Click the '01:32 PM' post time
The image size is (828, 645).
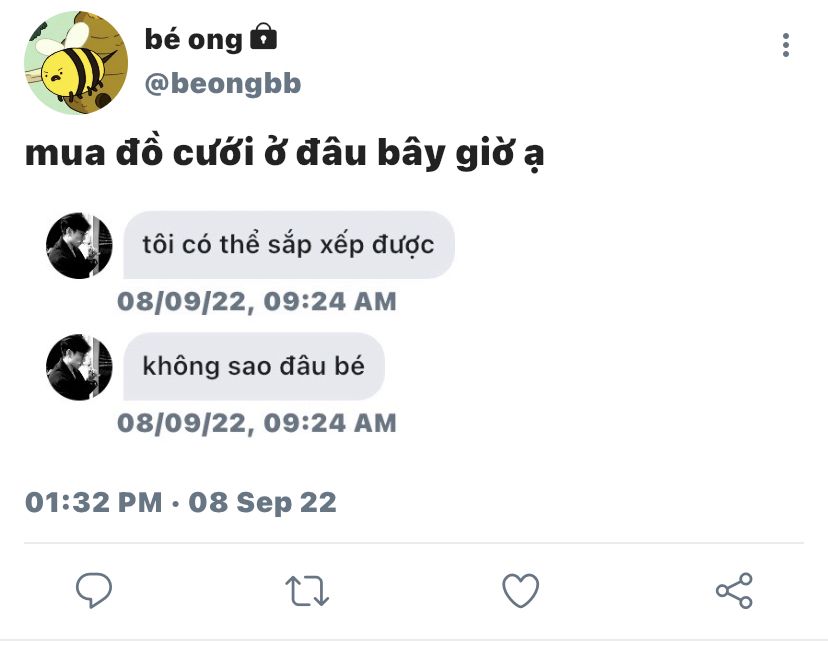pos(93,502)
